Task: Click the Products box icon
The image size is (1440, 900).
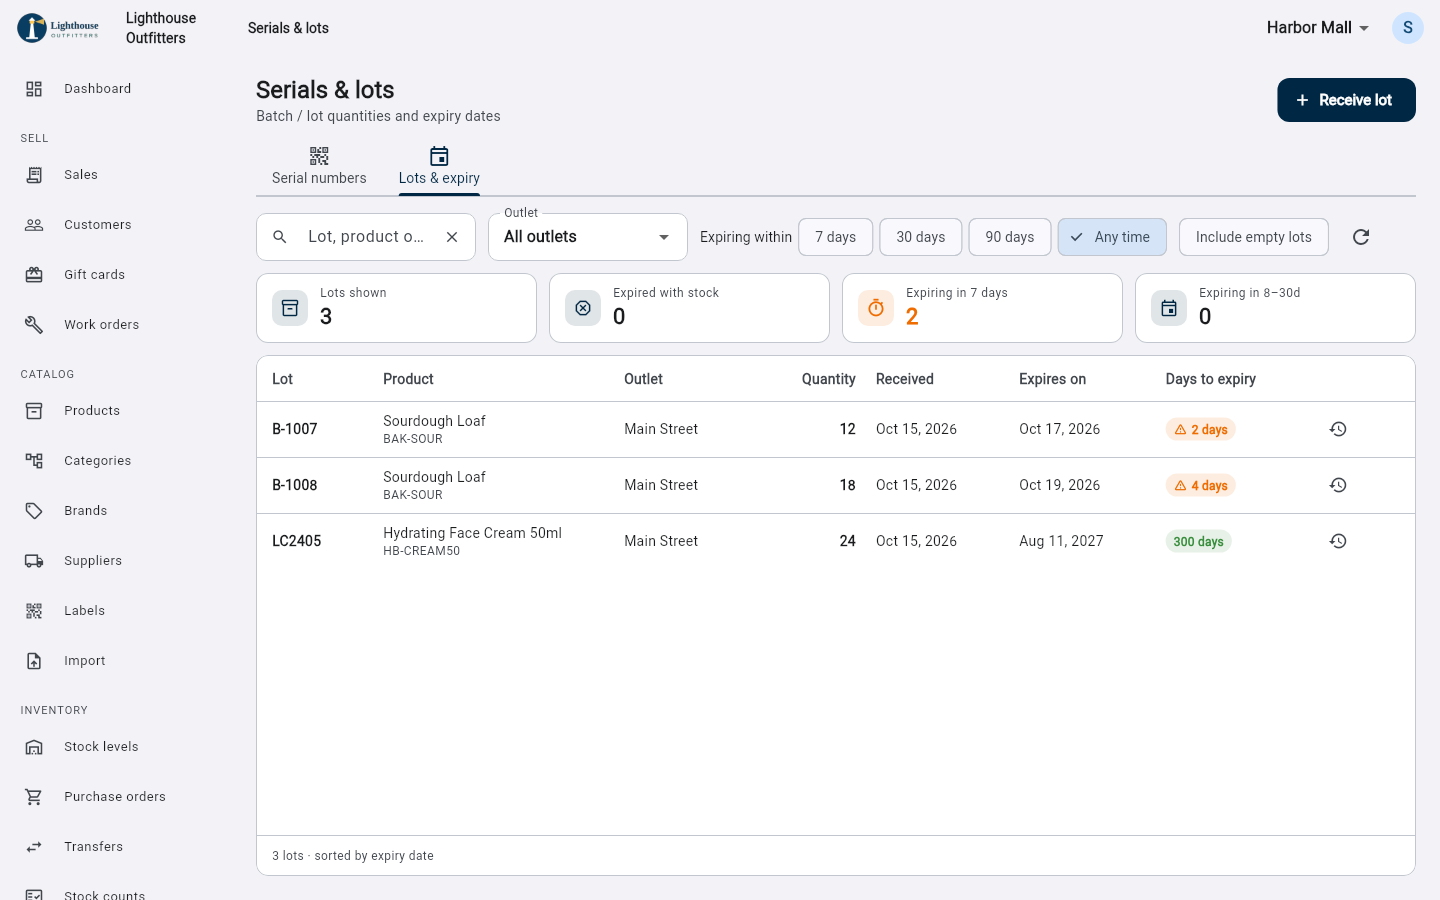Action: (34, 411)
